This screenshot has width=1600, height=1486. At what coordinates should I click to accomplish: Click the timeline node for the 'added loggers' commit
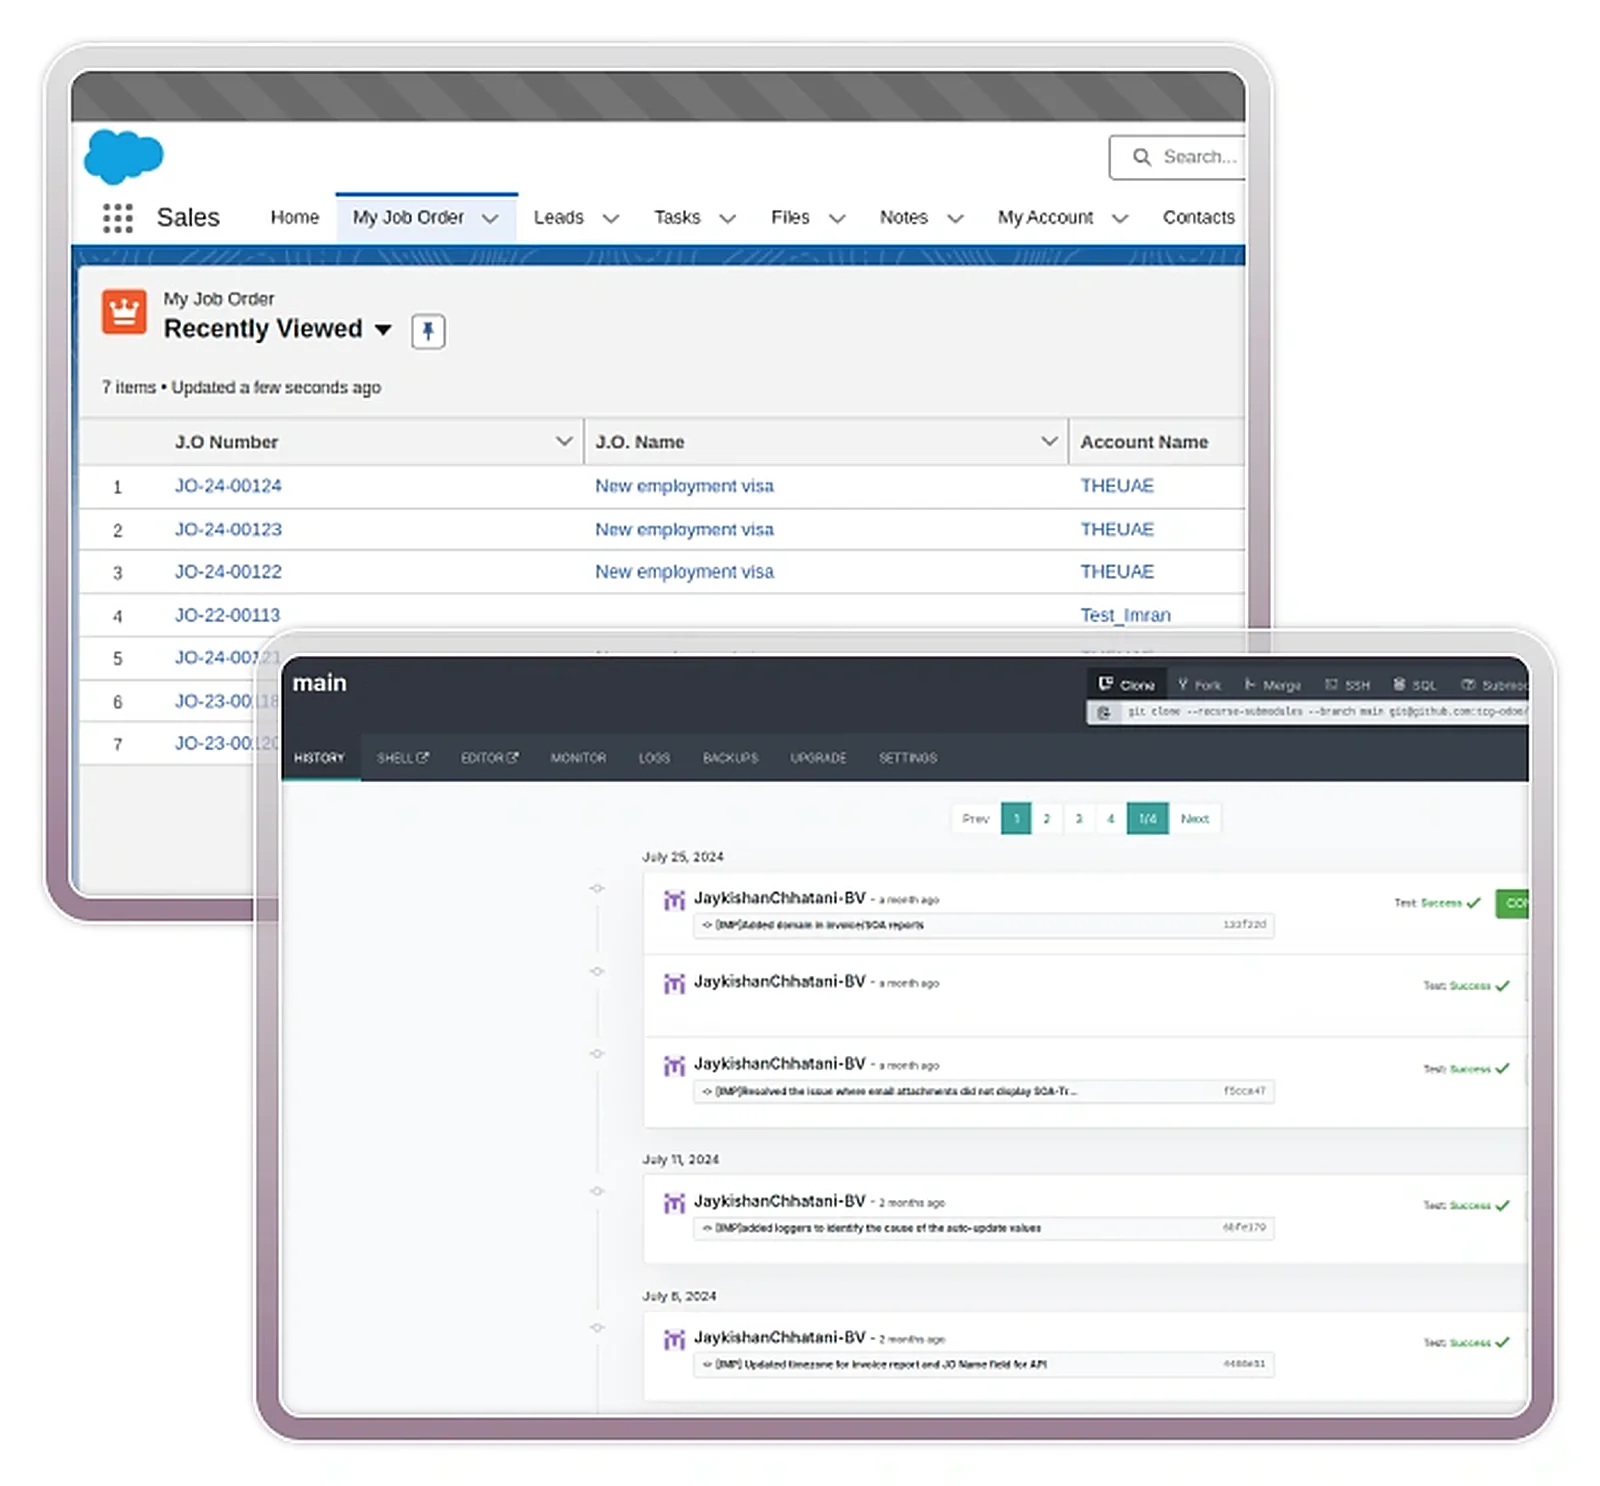click(x=597, y=1191)
